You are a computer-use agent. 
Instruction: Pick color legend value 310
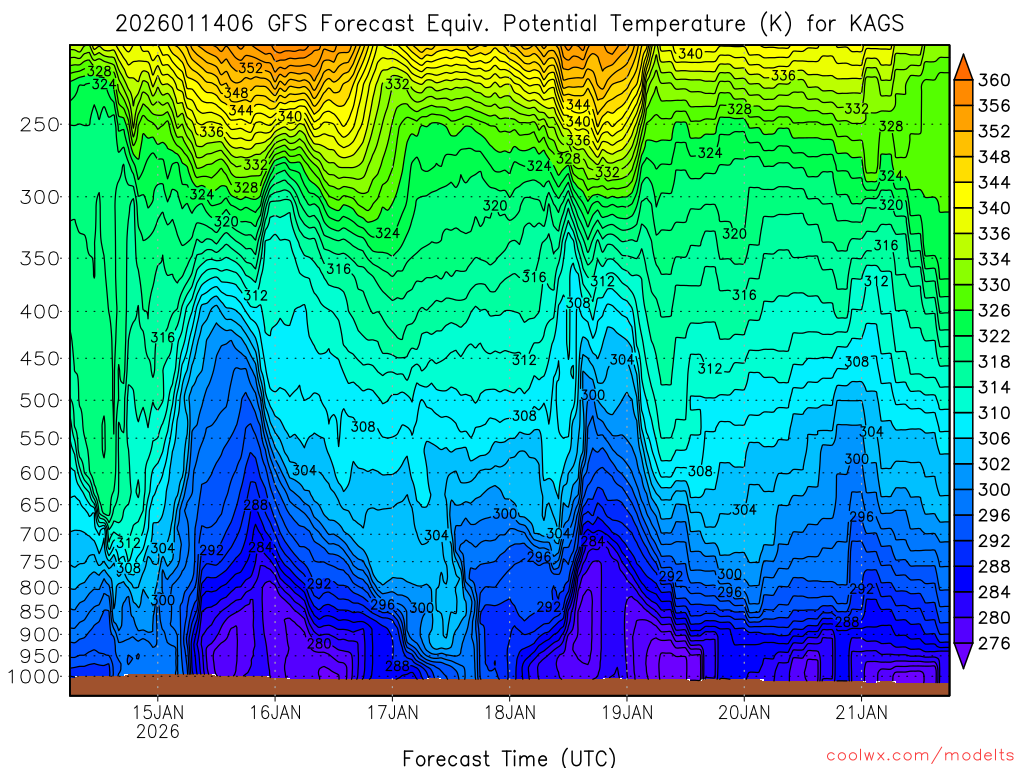point(994,413)
